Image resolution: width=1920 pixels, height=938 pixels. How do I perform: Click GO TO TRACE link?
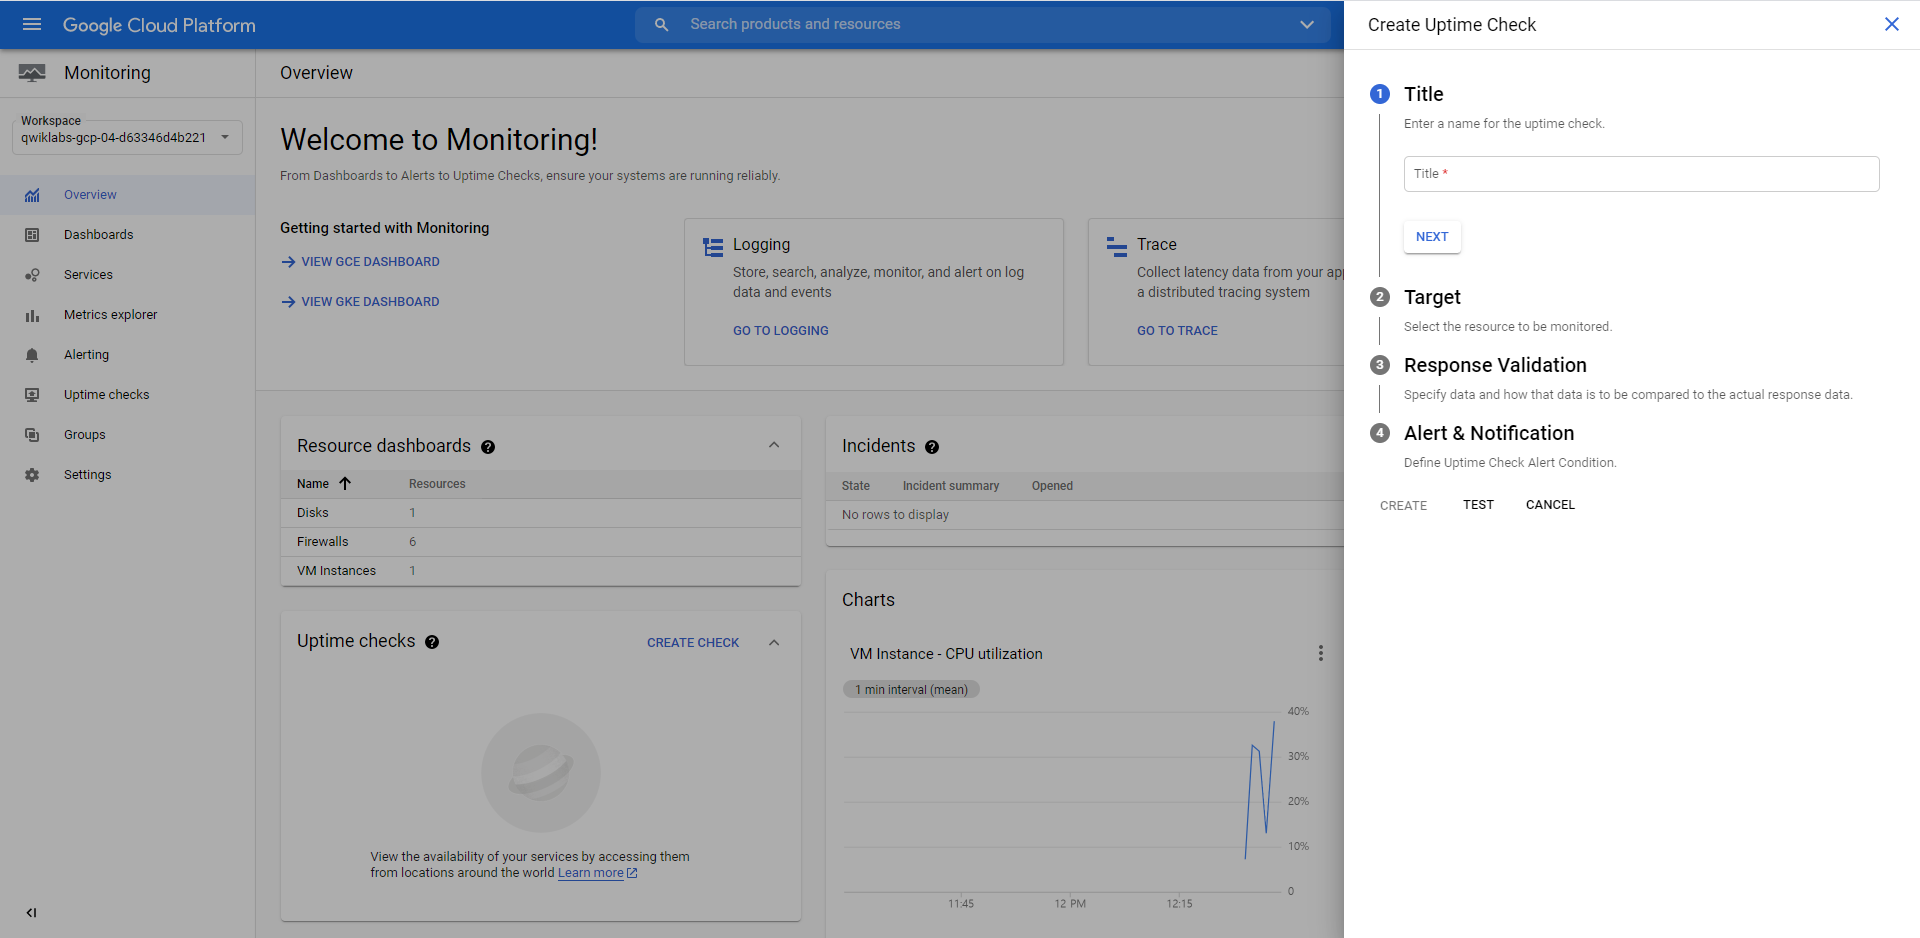[x=1177, y=331]
